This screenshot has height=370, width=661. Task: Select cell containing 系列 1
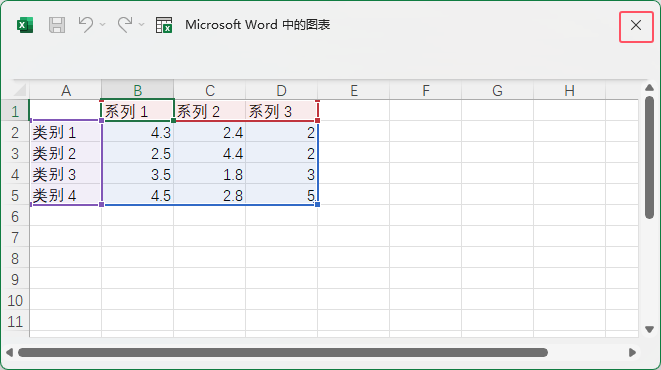coord(137,111)
